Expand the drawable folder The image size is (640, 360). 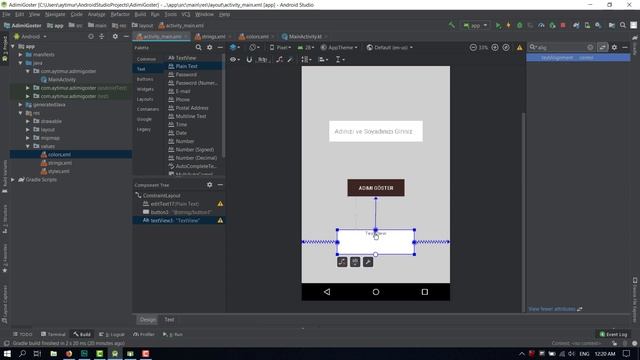click(28, 121)
